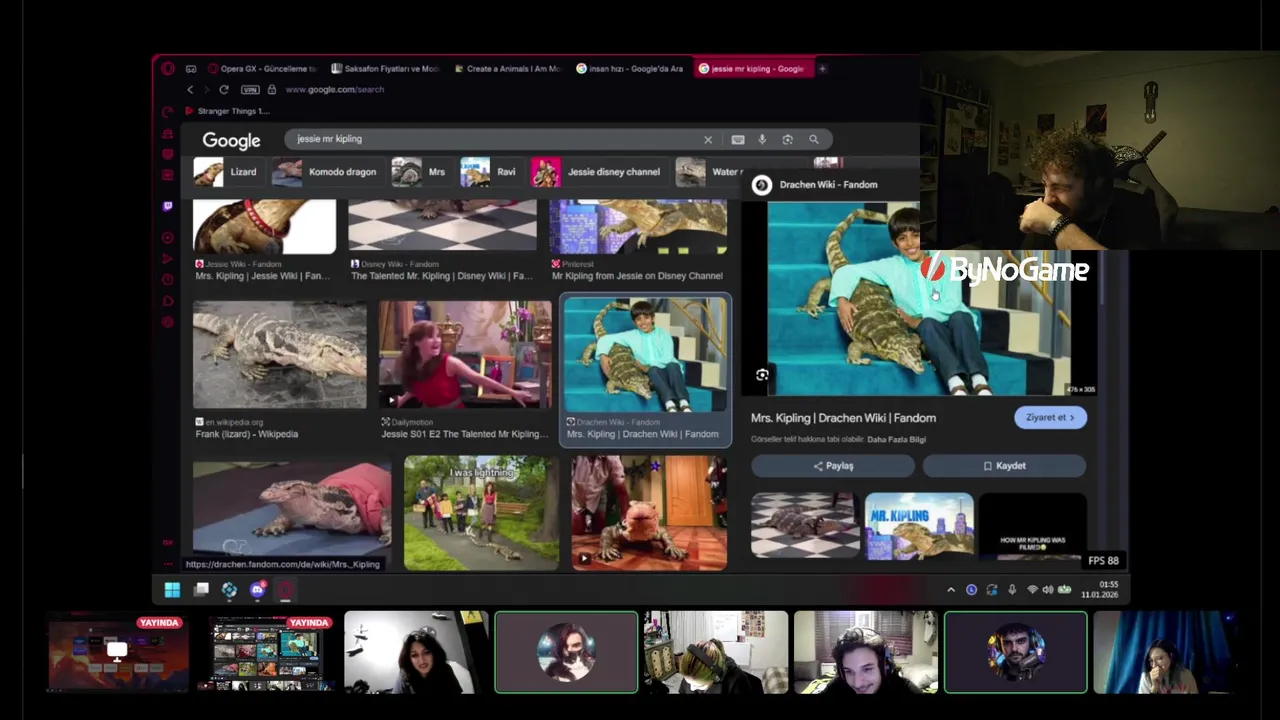Go back with the browser back arrow
This screenshot has height=720, width=1280.
[190, 90]
